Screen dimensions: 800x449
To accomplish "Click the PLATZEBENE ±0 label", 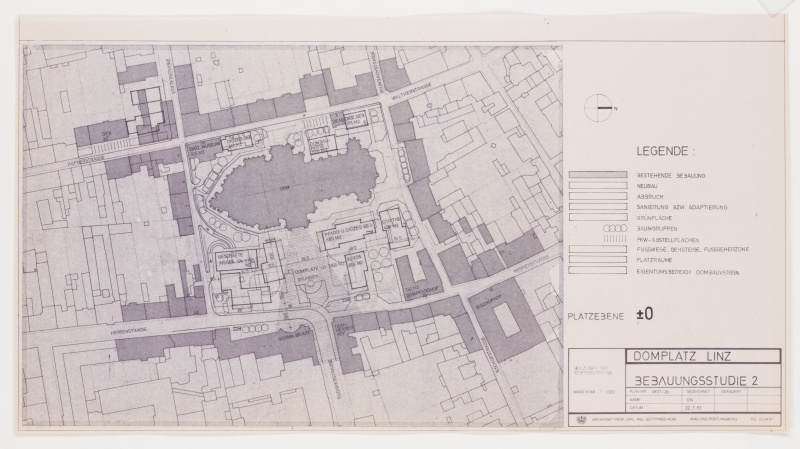I will click(x=610, y=315).
